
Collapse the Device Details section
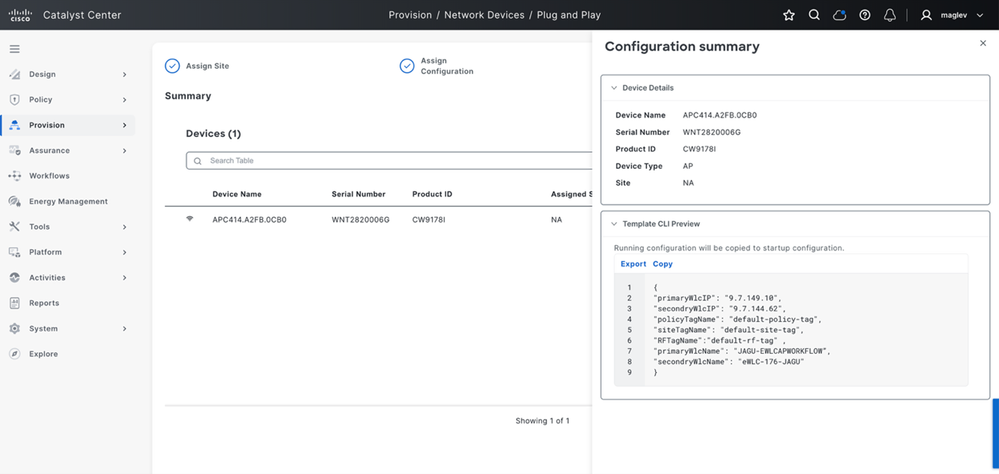614,88
